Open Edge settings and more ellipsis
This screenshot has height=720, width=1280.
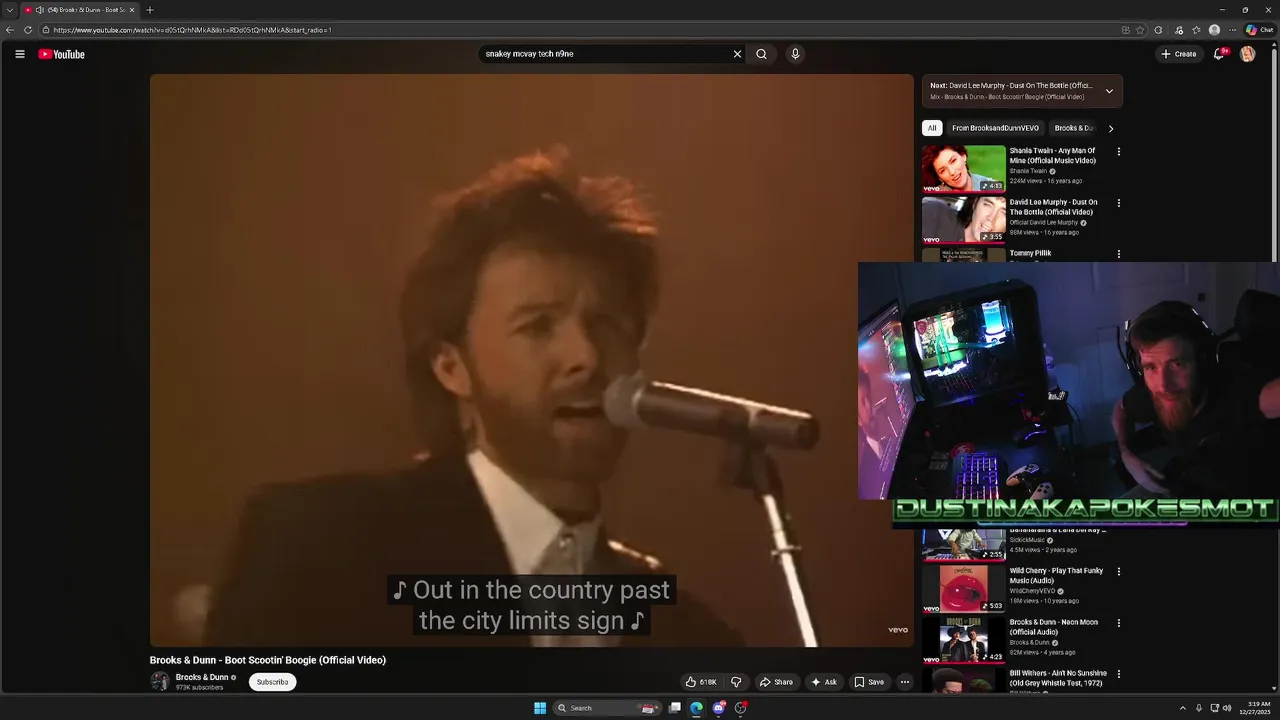[x=1232, y=30]
